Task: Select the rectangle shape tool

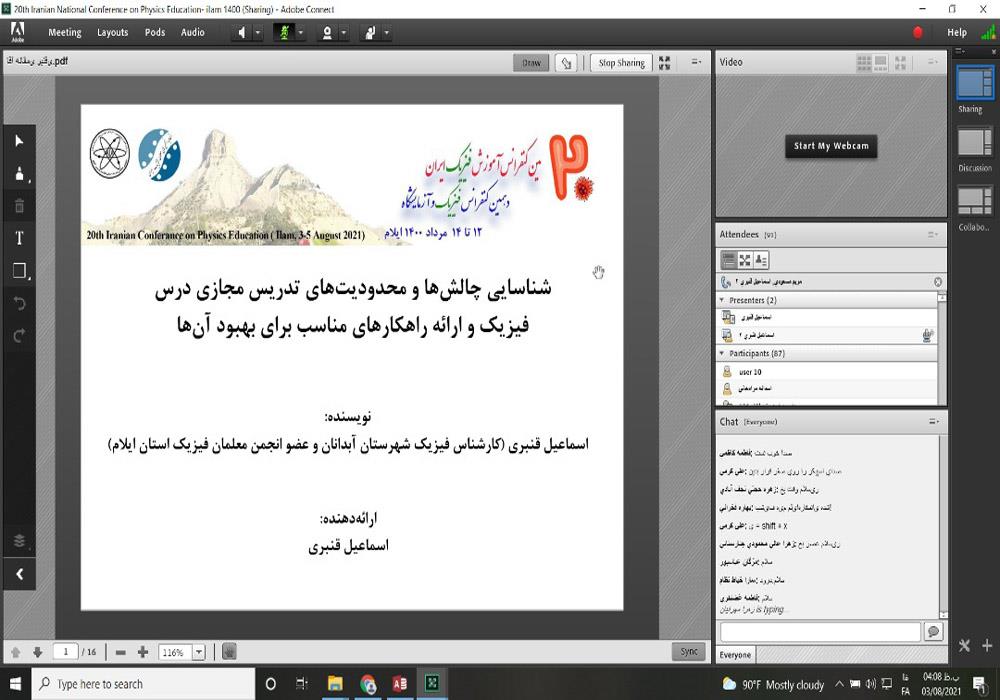Action: (x=18, y=271)
